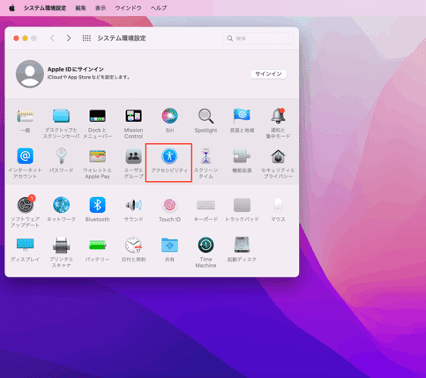Open インターネットアカウント pane
This screenshot has width=426, height=378.
click(x=25, y=163)
